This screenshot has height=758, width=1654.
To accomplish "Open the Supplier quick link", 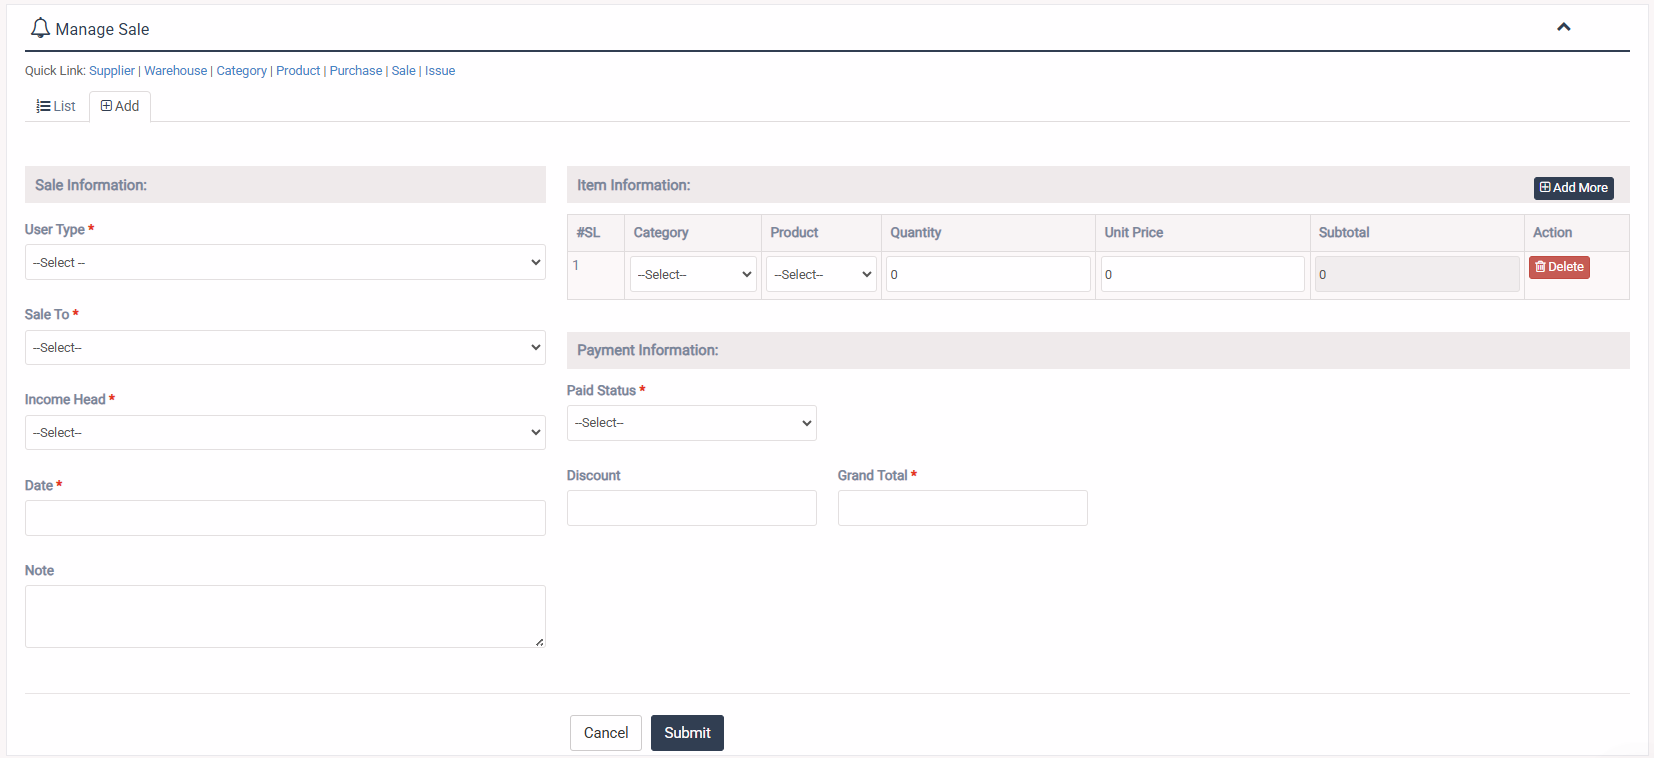I will click(x=112, y=71).
